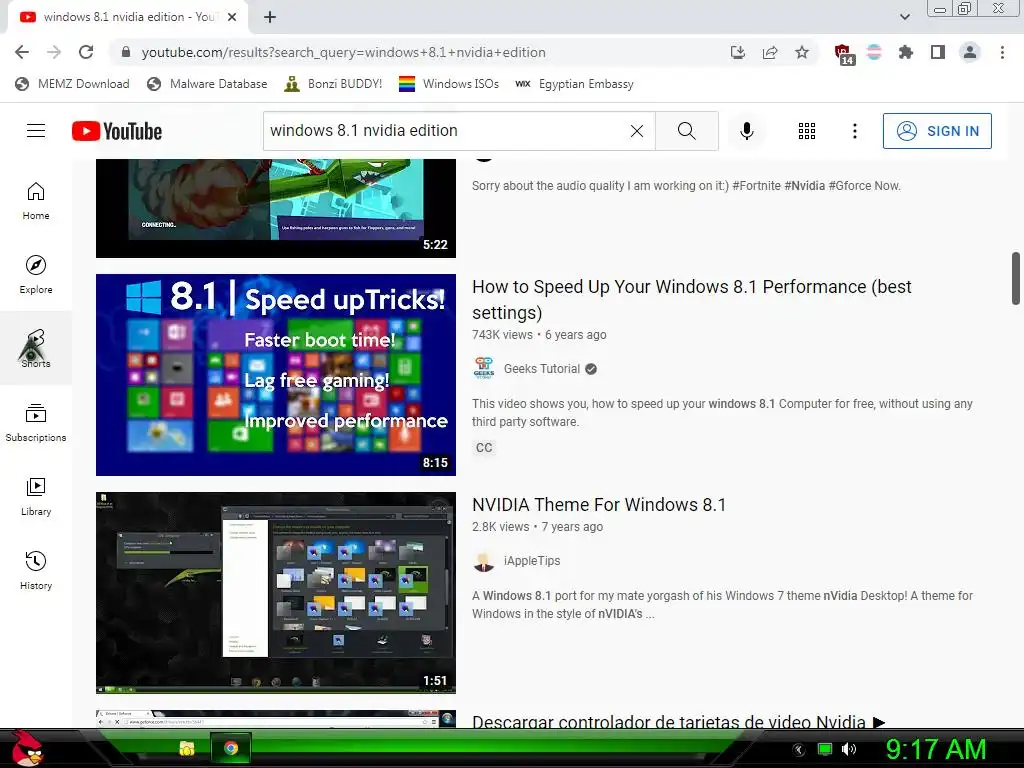The height and width of the screenshot is (768, 1024).
Task: Go to Home in the sidebar
Action: click(36, 200)
